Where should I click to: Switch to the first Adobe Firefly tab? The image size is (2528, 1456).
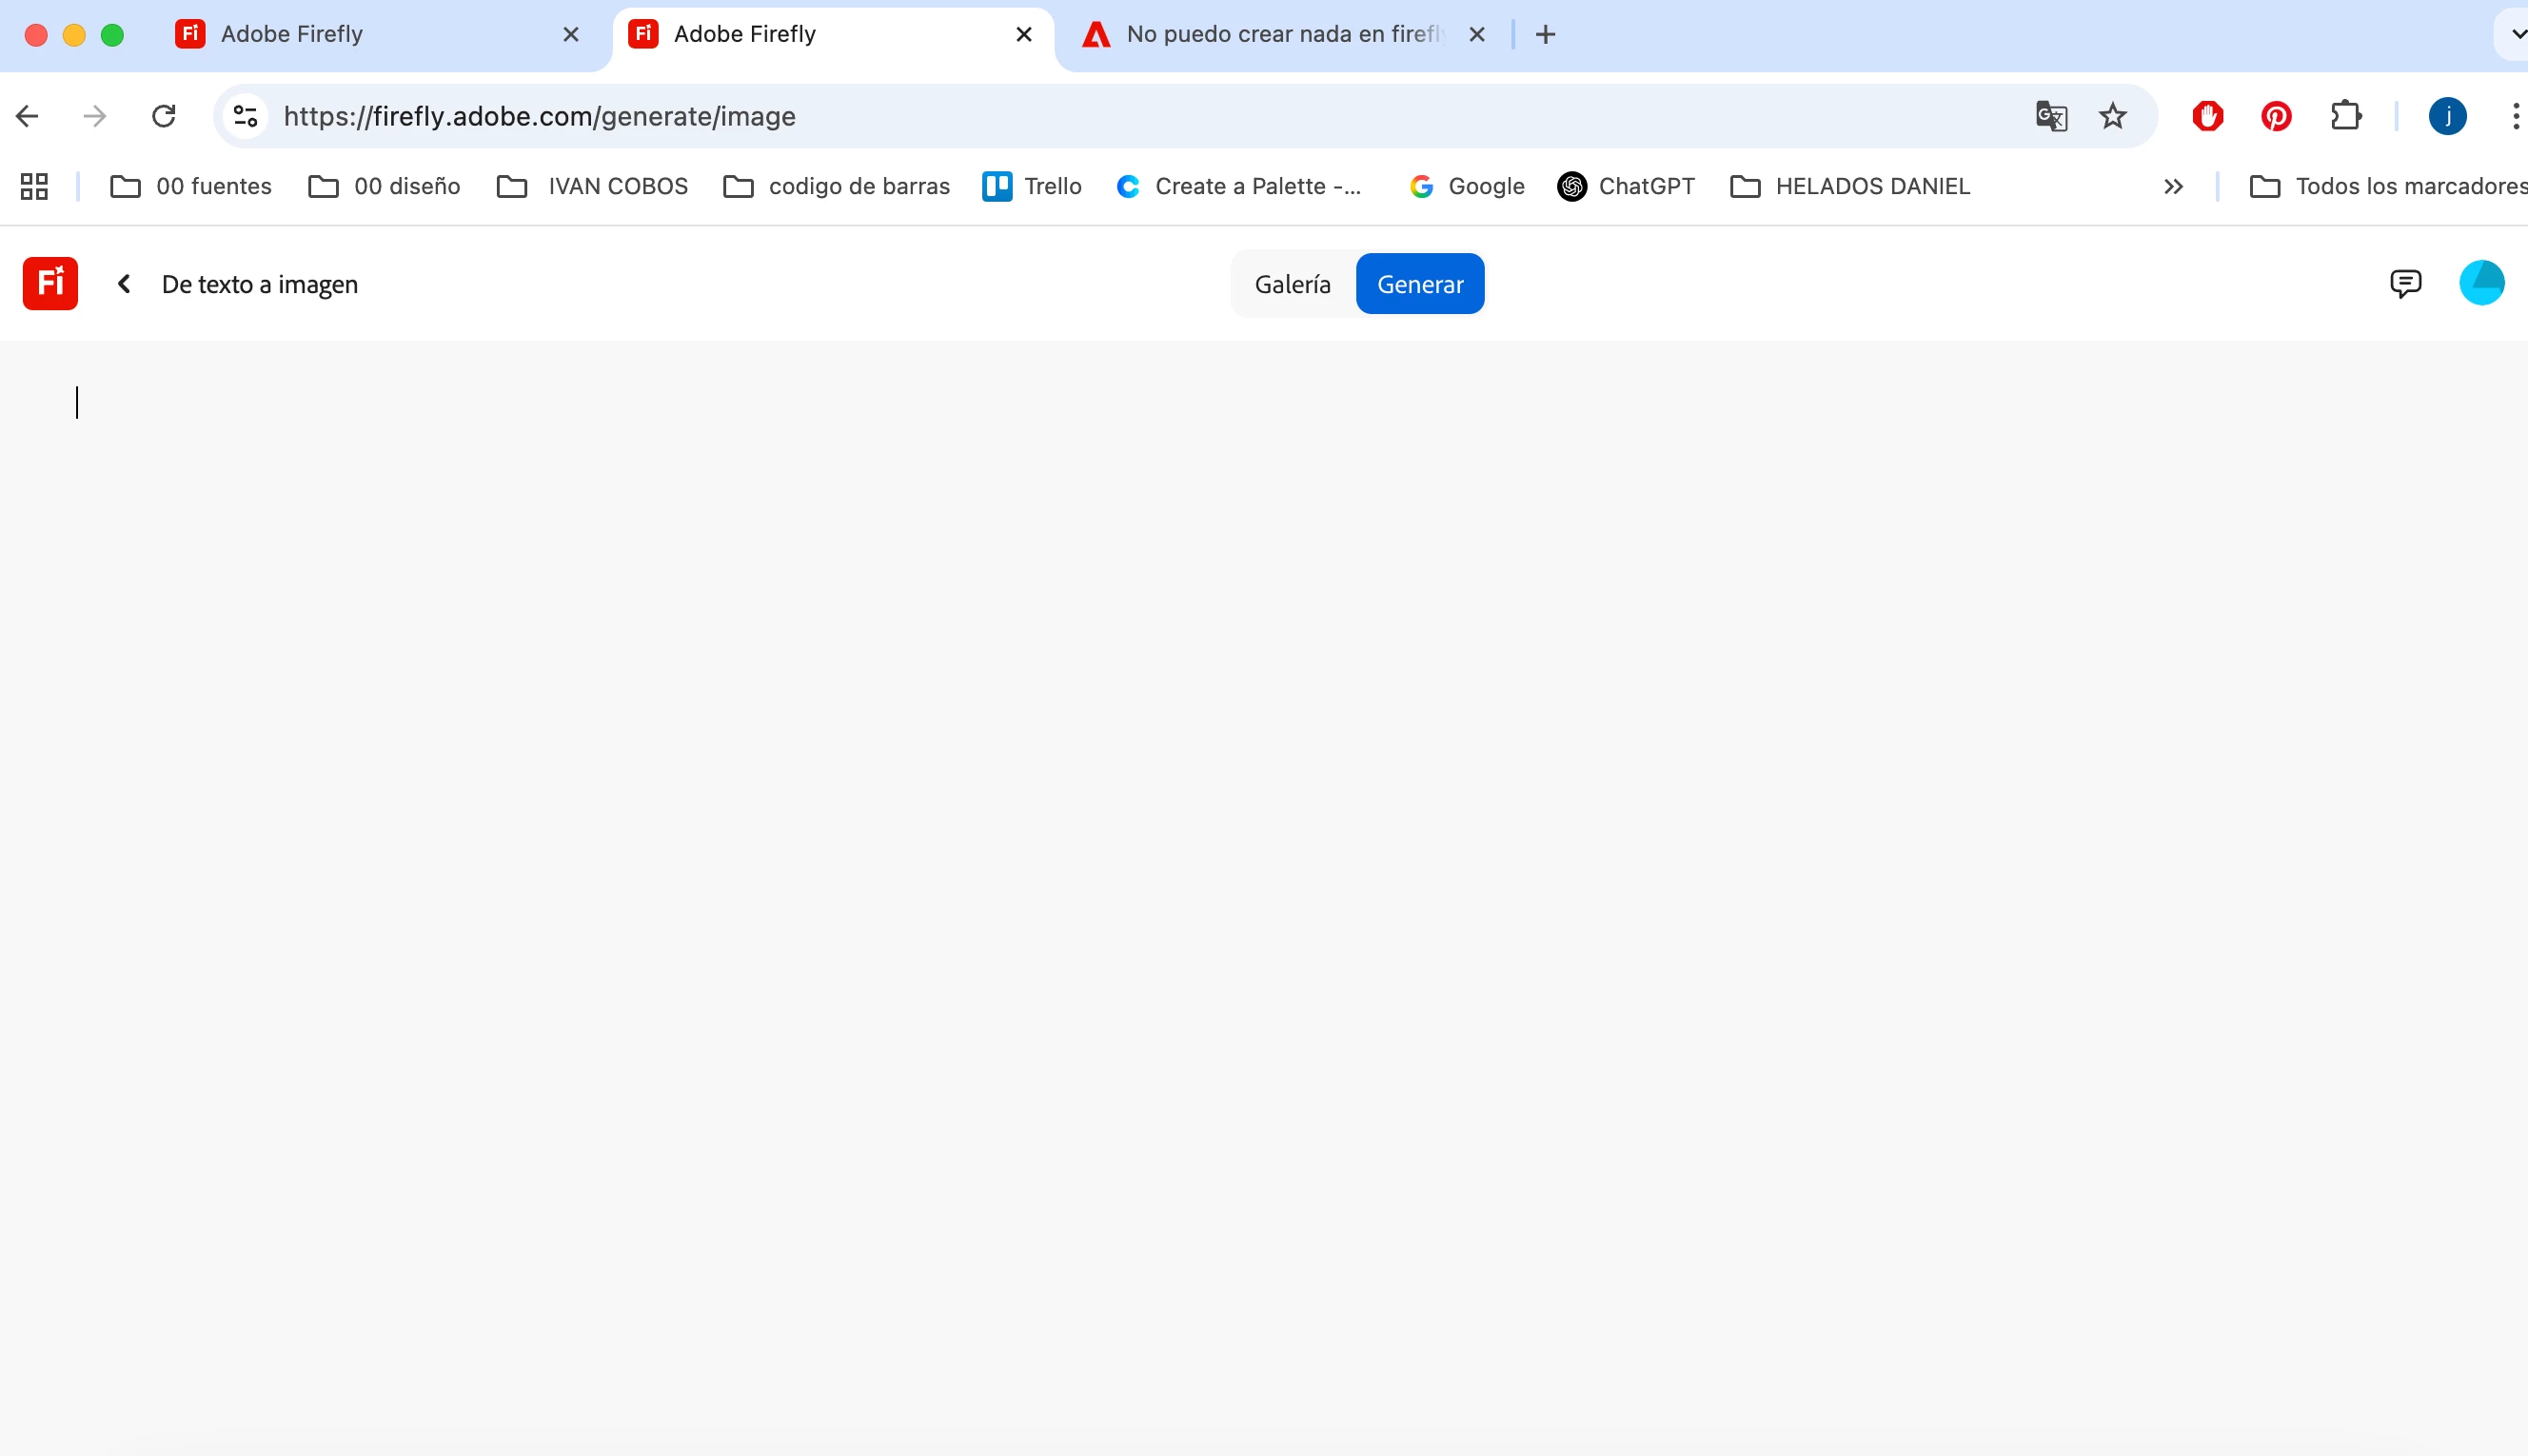point(292,34)
